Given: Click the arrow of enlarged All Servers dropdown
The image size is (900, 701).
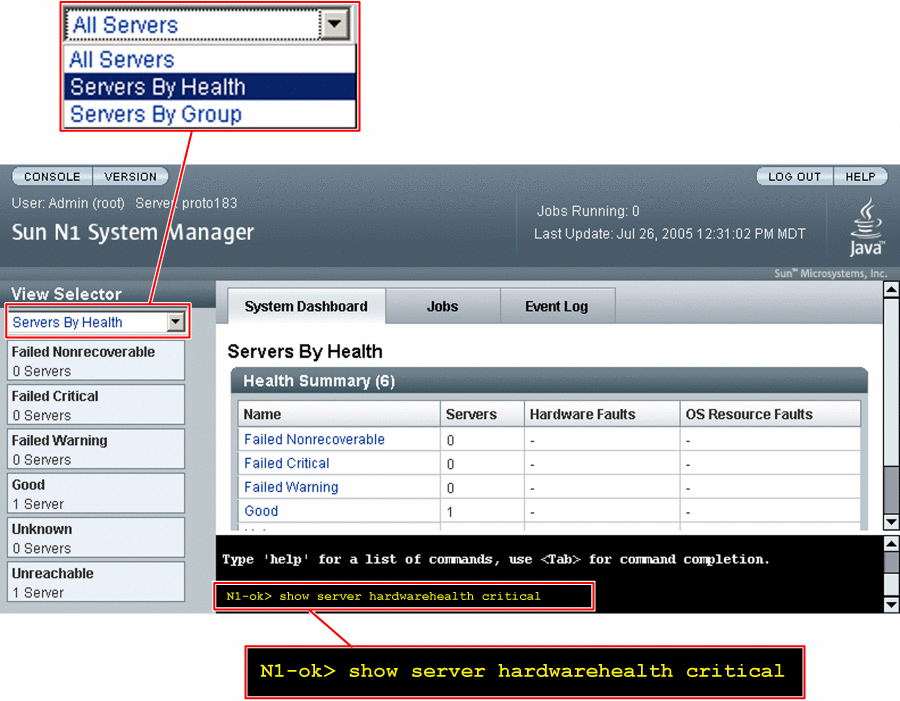Looking at the screenshot, I should click(x=335, y=24).
